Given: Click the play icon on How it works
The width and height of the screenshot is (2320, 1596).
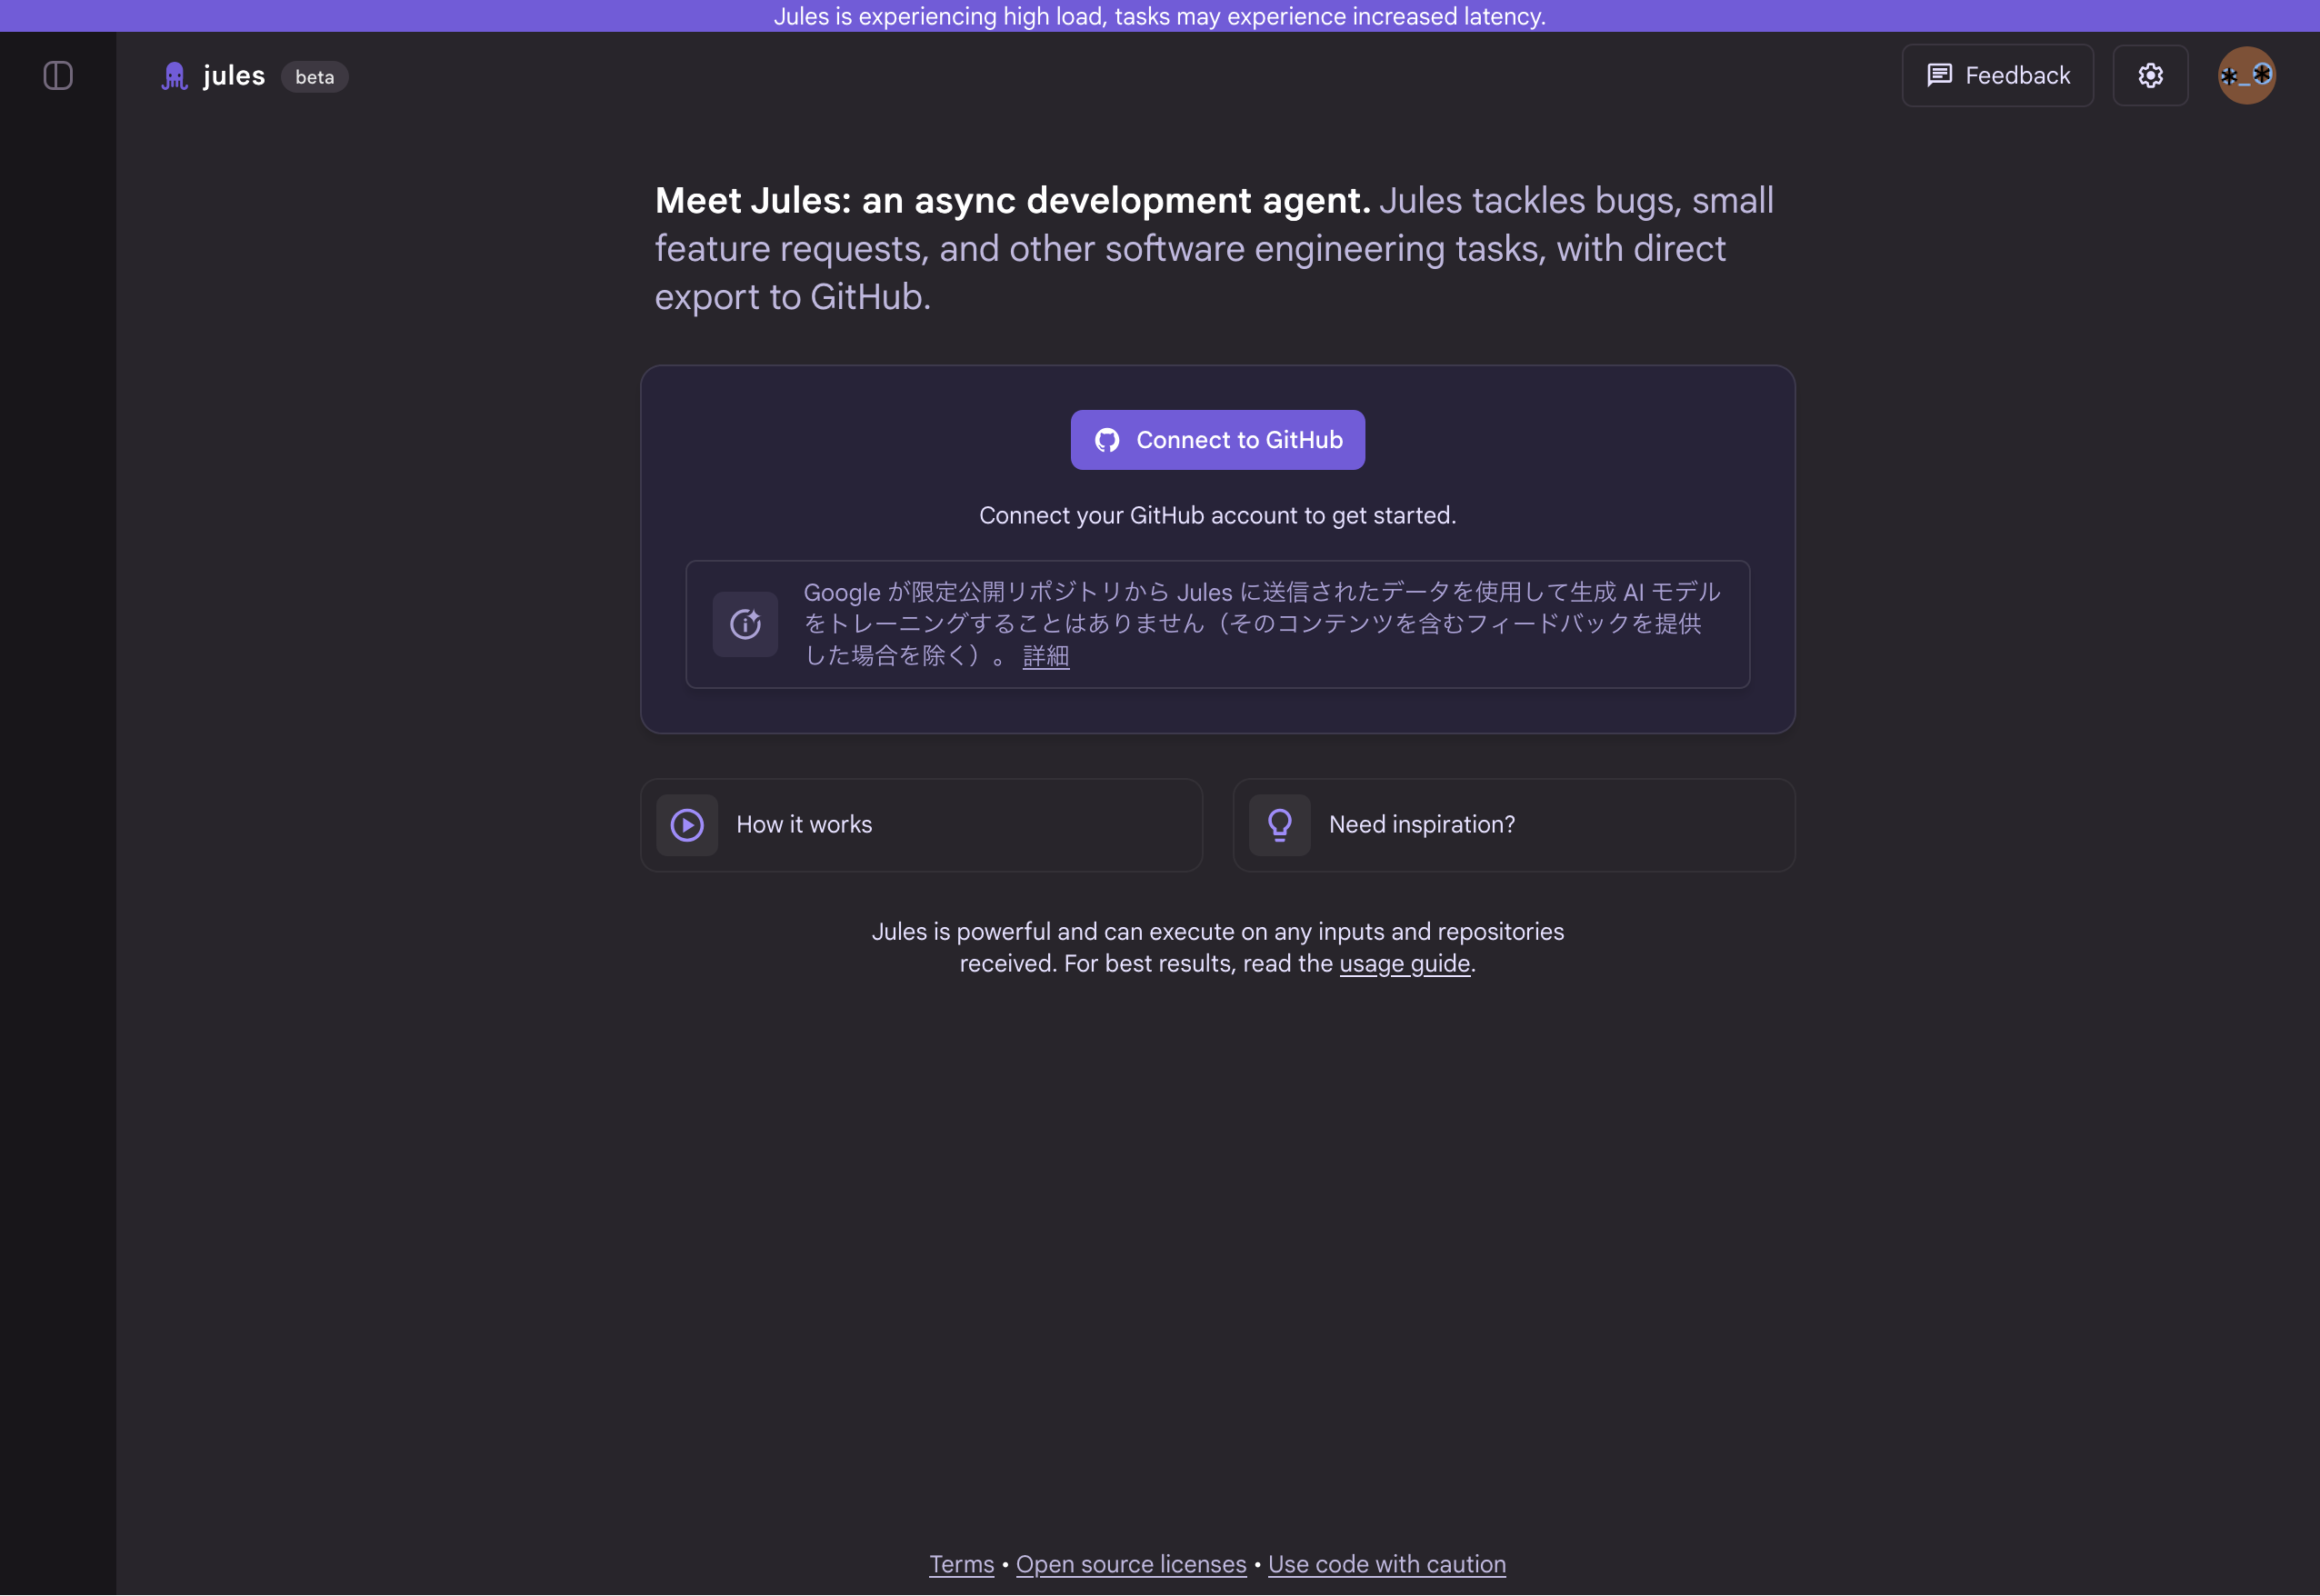Looking at the screenshot, I should coord(687,825).
